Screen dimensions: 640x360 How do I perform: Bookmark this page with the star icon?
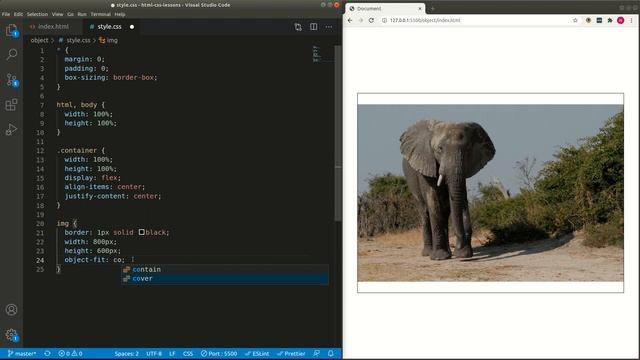[575, 20]
